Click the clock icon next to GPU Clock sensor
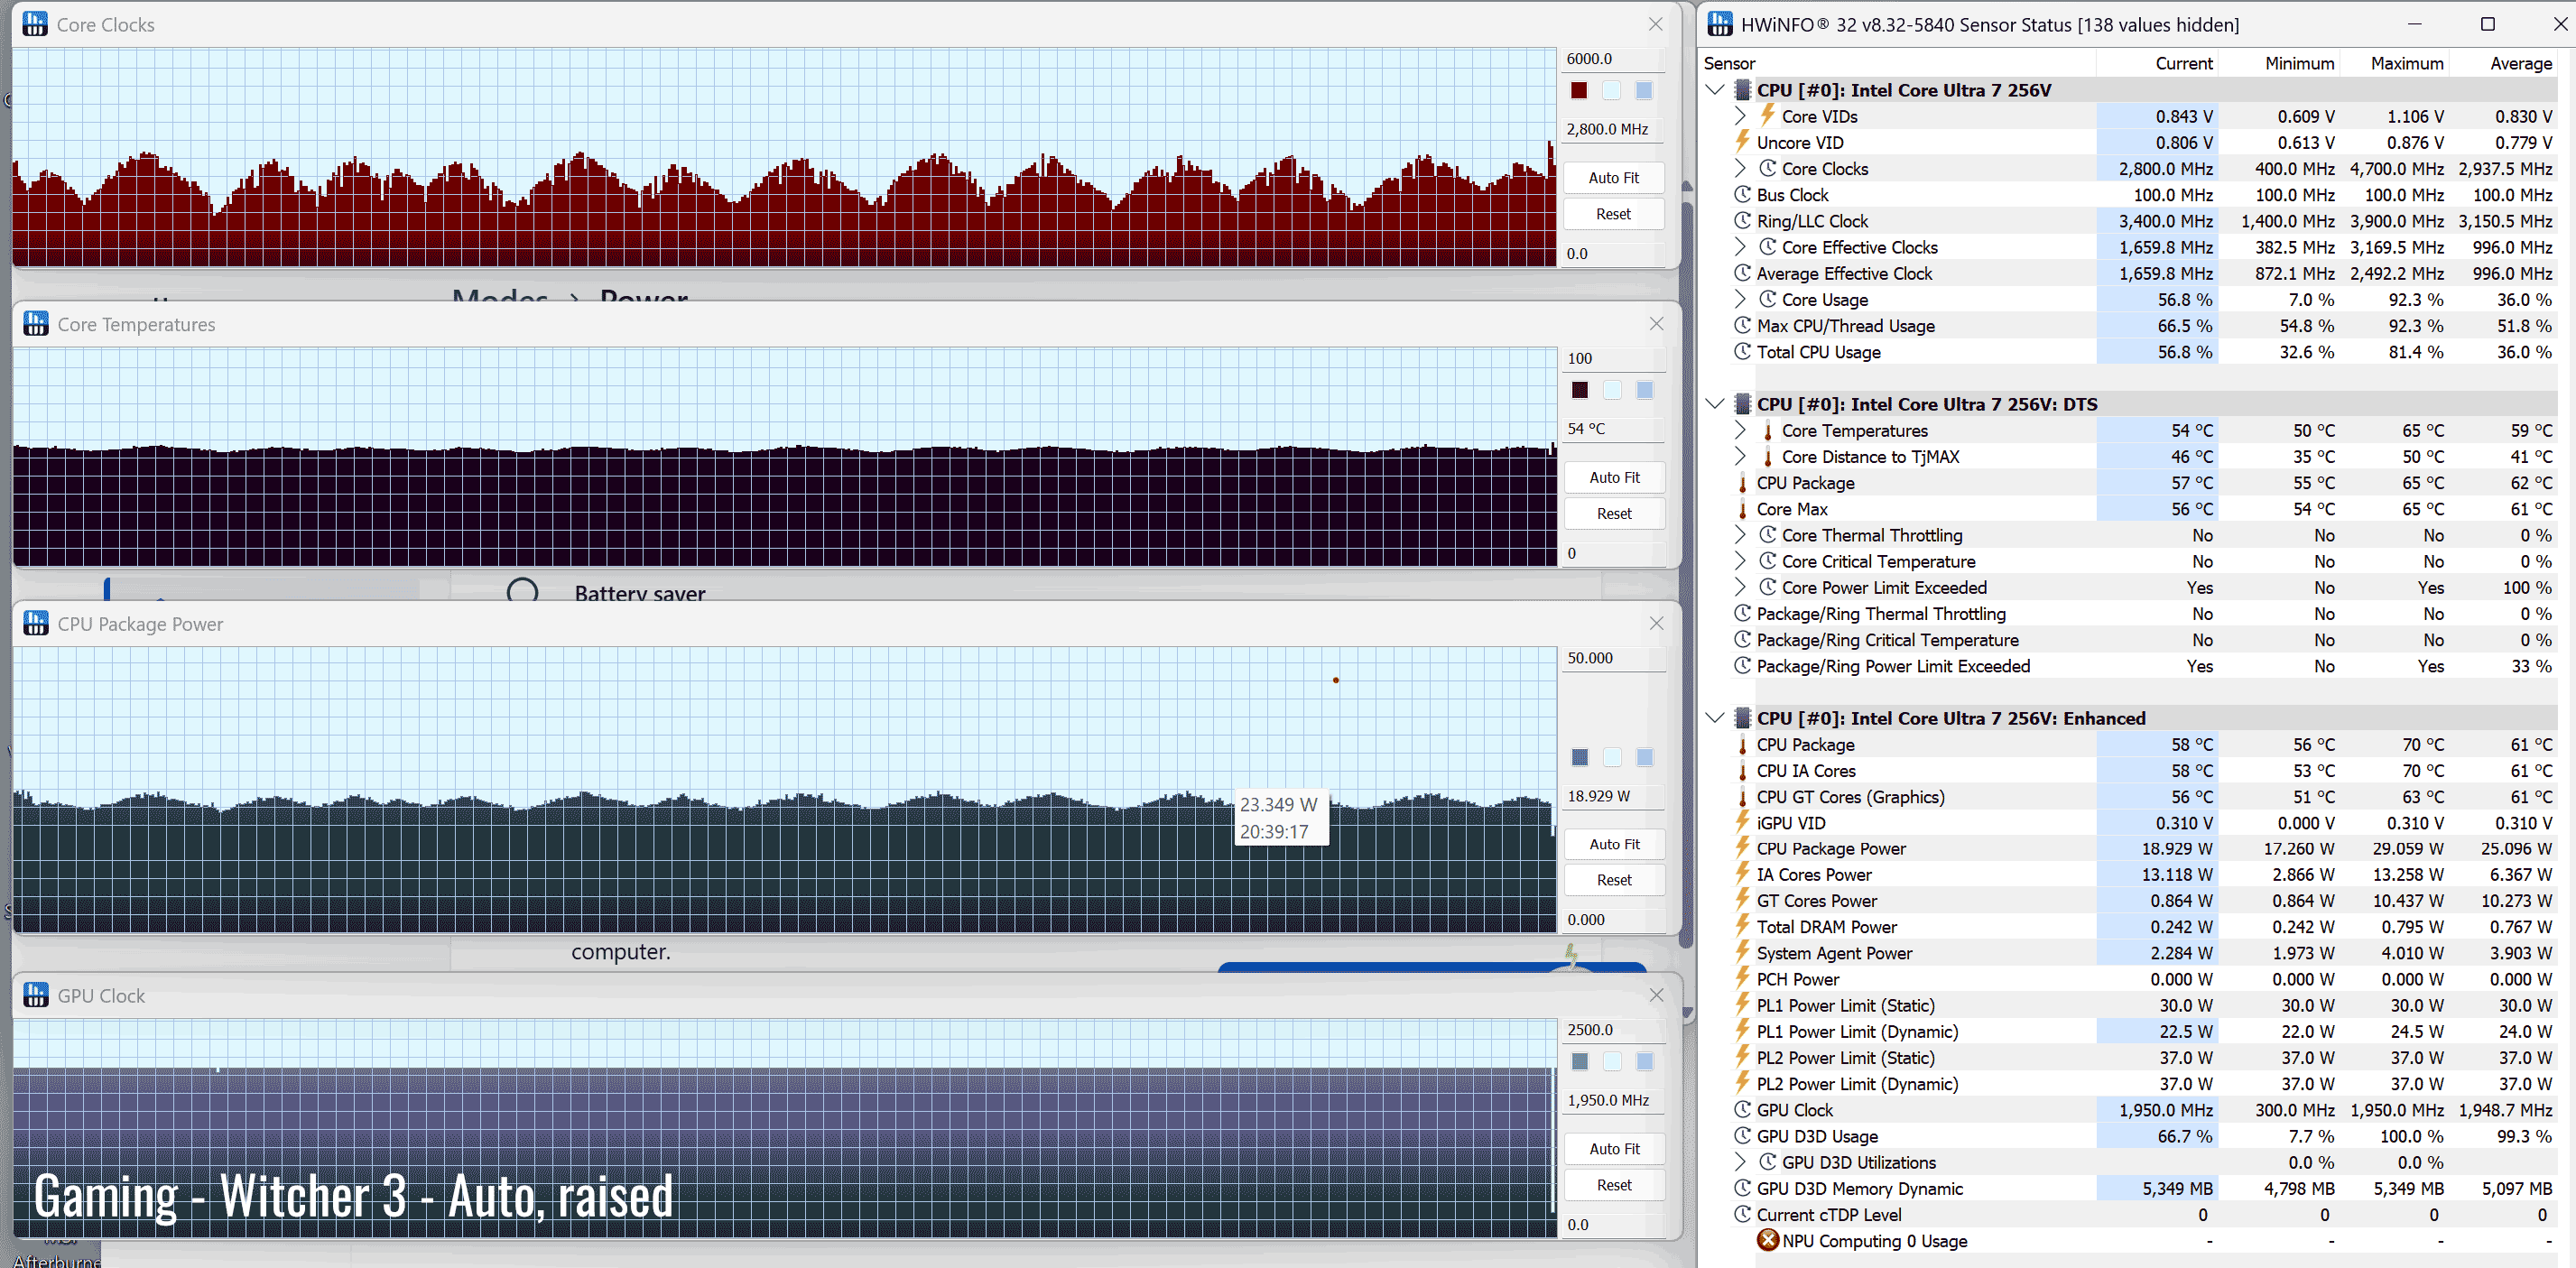This screenshot has width=2576, height=1268. [x=1742, y=1110]
